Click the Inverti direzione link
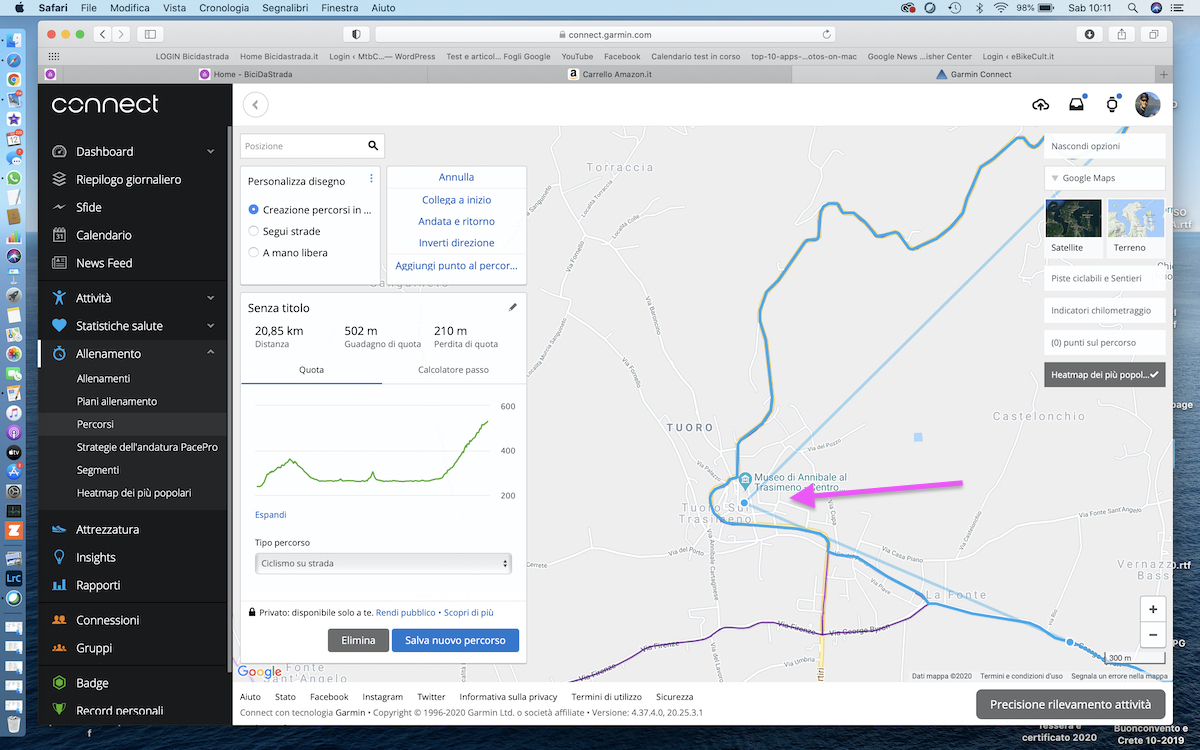1200x750 pixels. pyautogui.click(x=456, y=243)
